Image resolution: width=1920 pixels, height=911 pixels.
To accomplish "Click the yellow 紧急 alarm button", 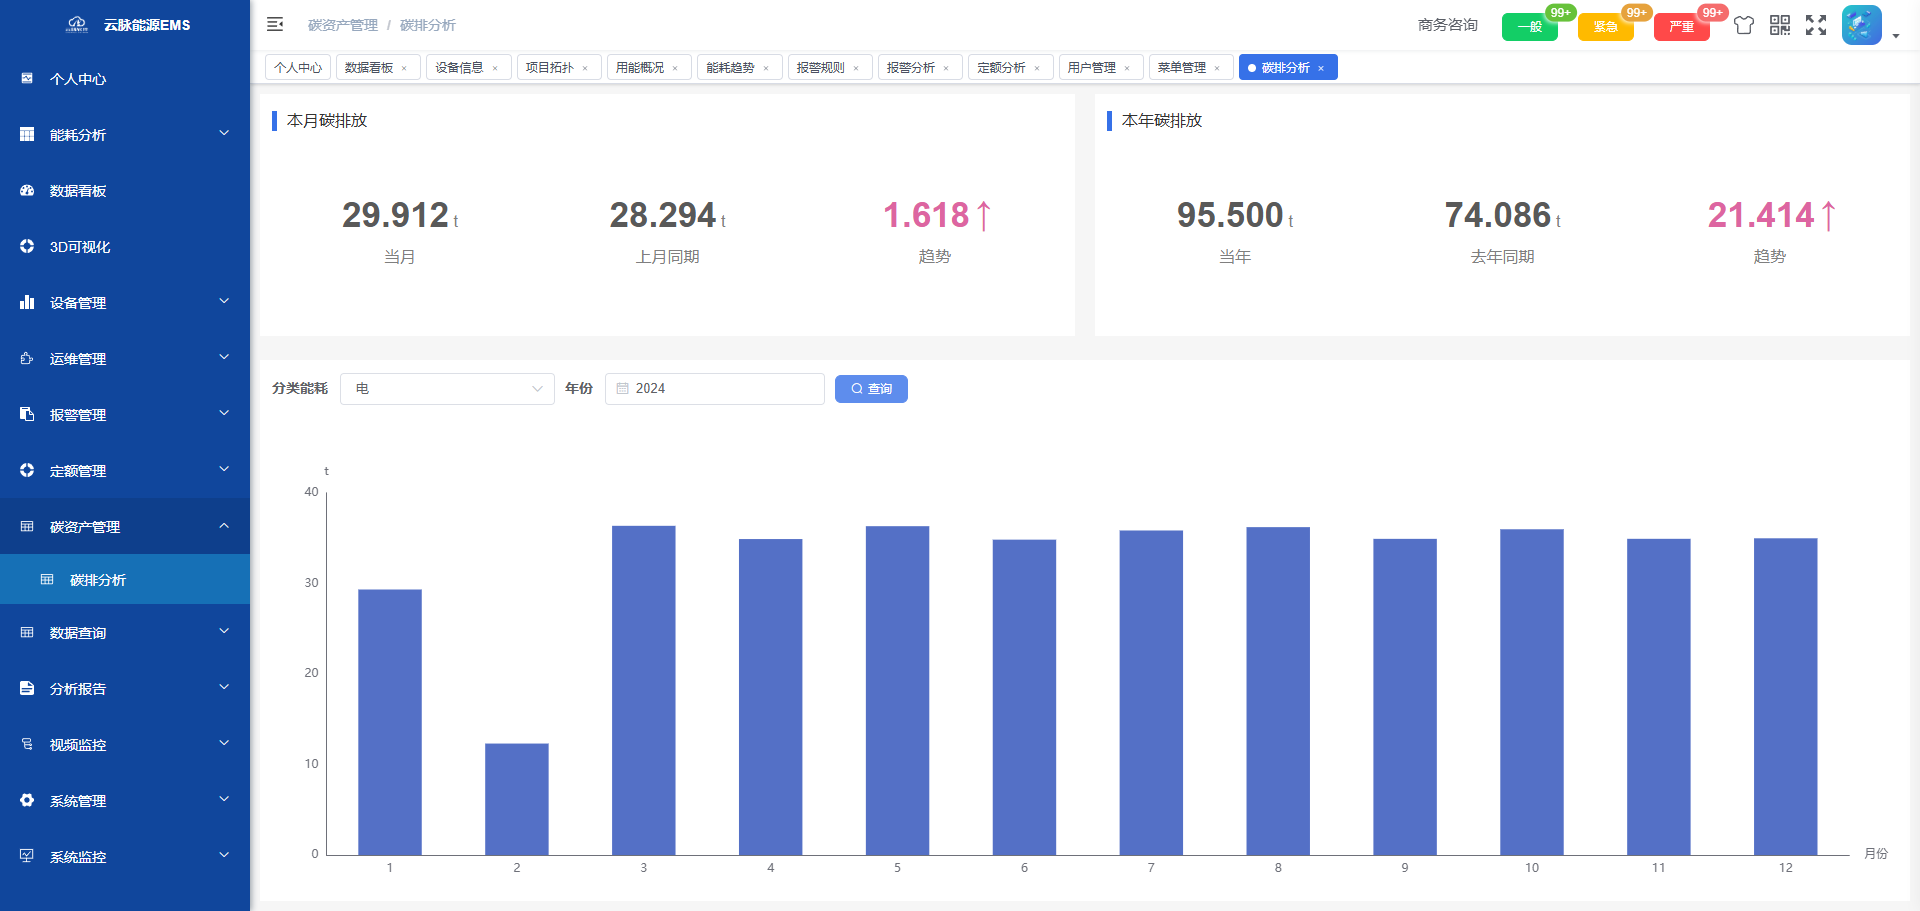I will coord(1605,27).
